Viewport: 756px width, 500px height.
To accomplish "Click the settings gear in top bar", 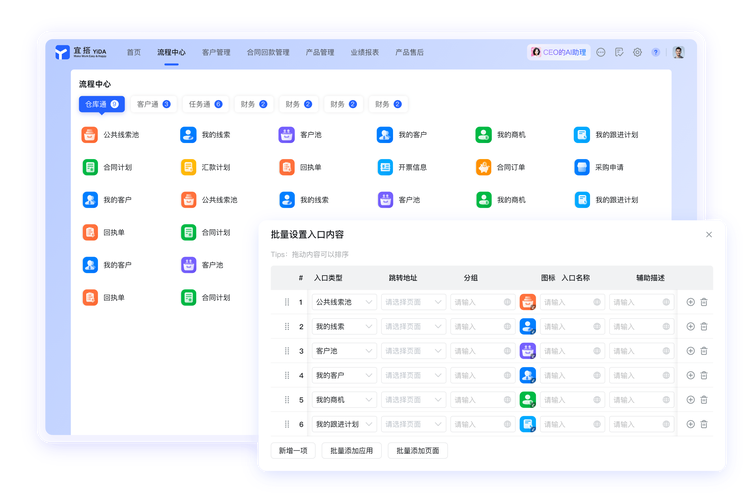I will coord(637,52).
